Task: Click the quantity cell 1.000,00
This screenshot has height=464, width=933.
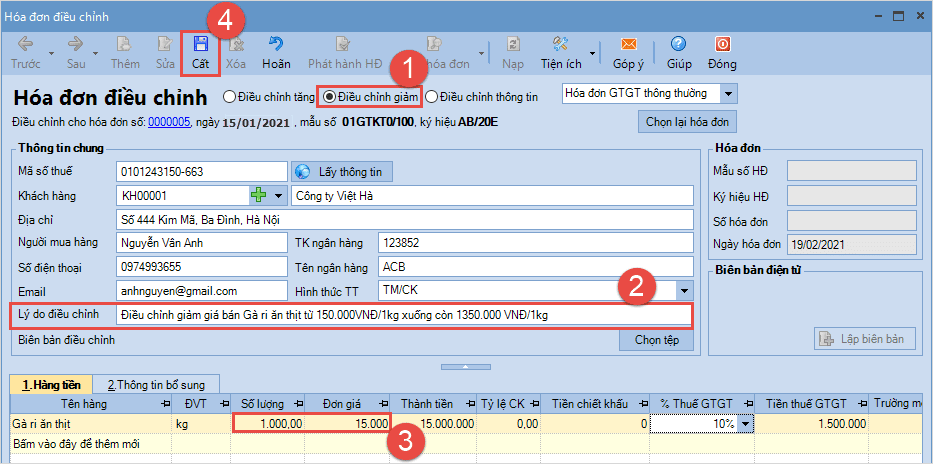Action: 268,424
